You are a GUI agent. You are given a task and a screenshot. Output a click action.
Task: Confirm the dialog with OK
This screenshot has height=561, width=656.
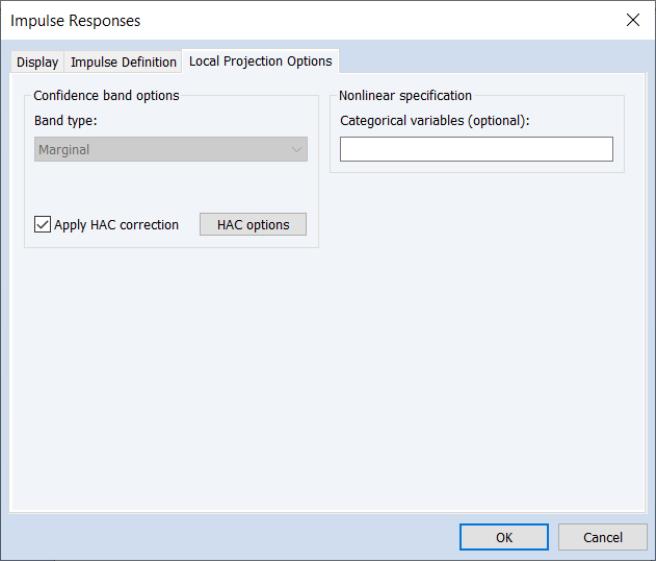click(504, 537)
